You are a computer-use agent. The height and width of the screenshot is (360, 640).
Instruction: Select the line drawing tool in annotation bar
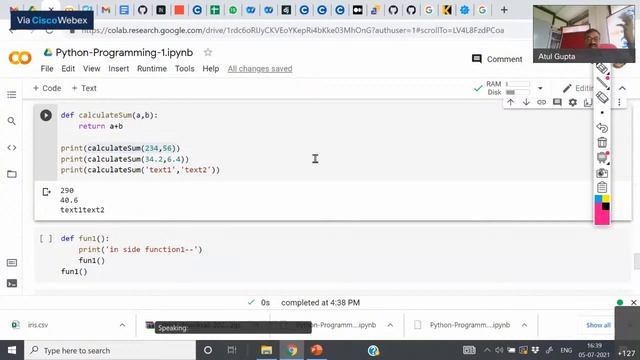(x=602, y=82)
